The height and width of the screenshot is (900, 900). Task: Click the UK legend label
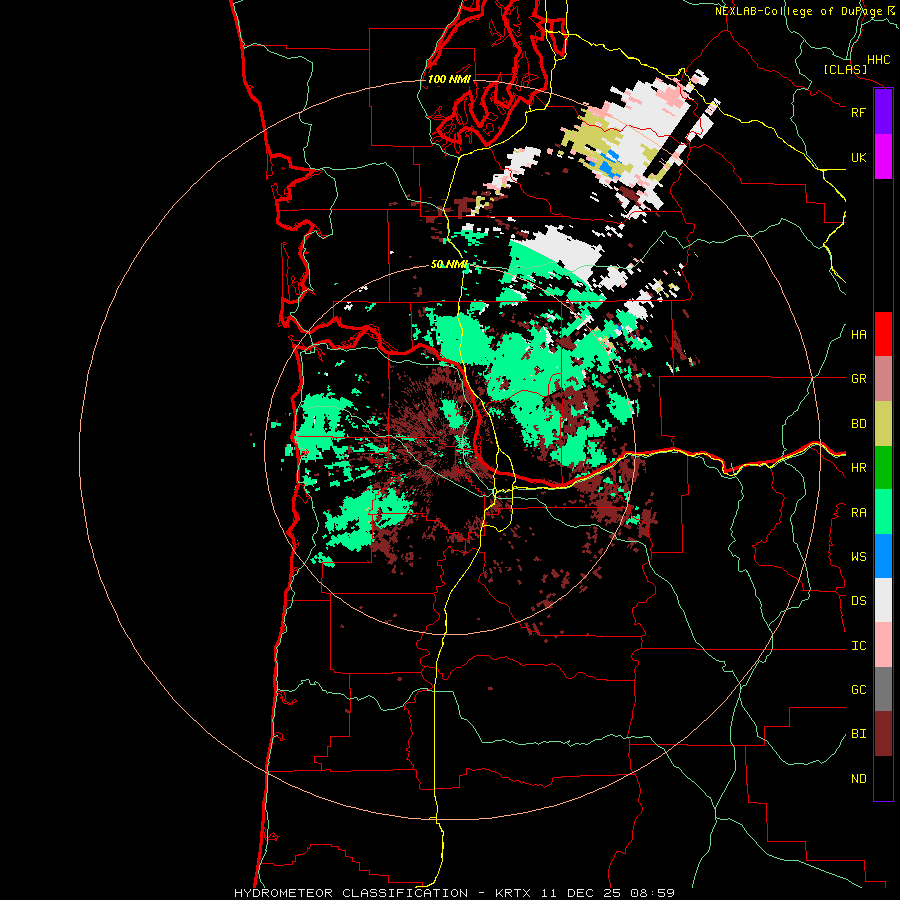click(x=858, y=157)
